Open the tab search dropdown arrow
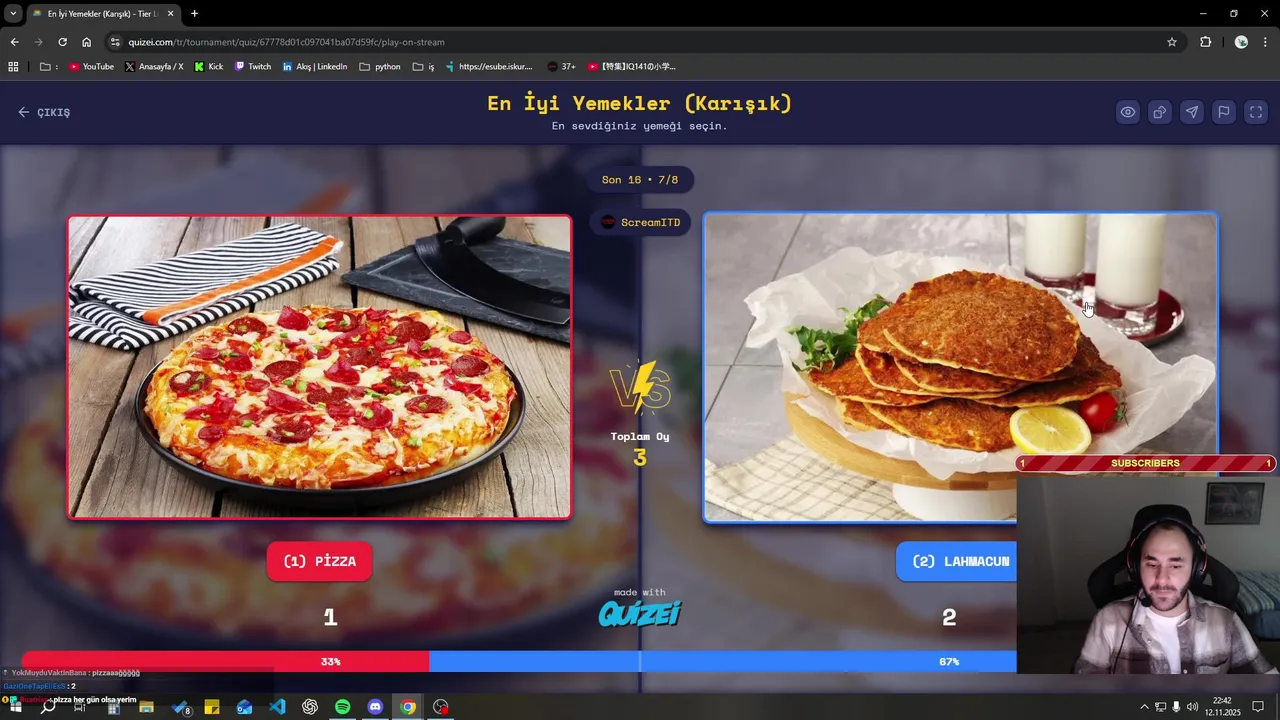This screenshot has height=720, width=1280. coord(13,13)
